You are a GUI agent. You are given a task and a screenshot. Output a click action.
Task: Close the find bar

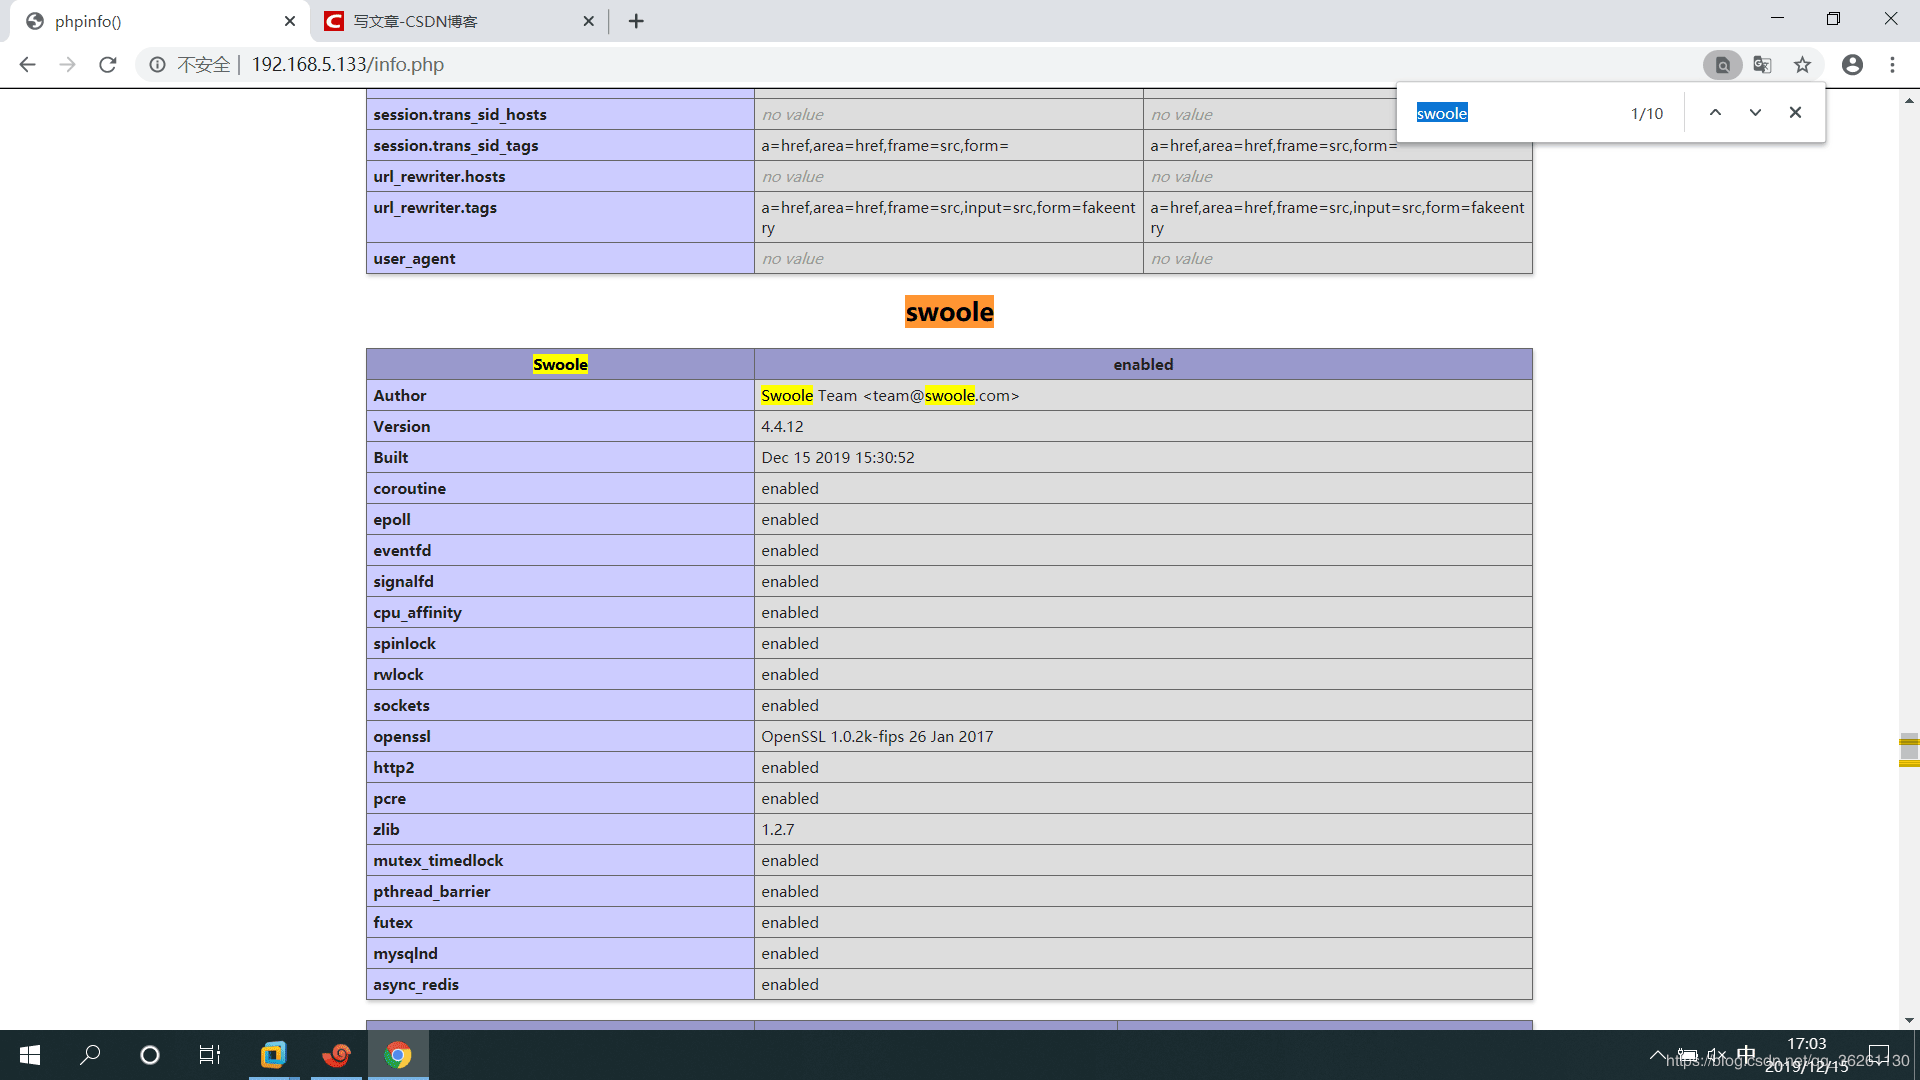[x=1795, y=113]
